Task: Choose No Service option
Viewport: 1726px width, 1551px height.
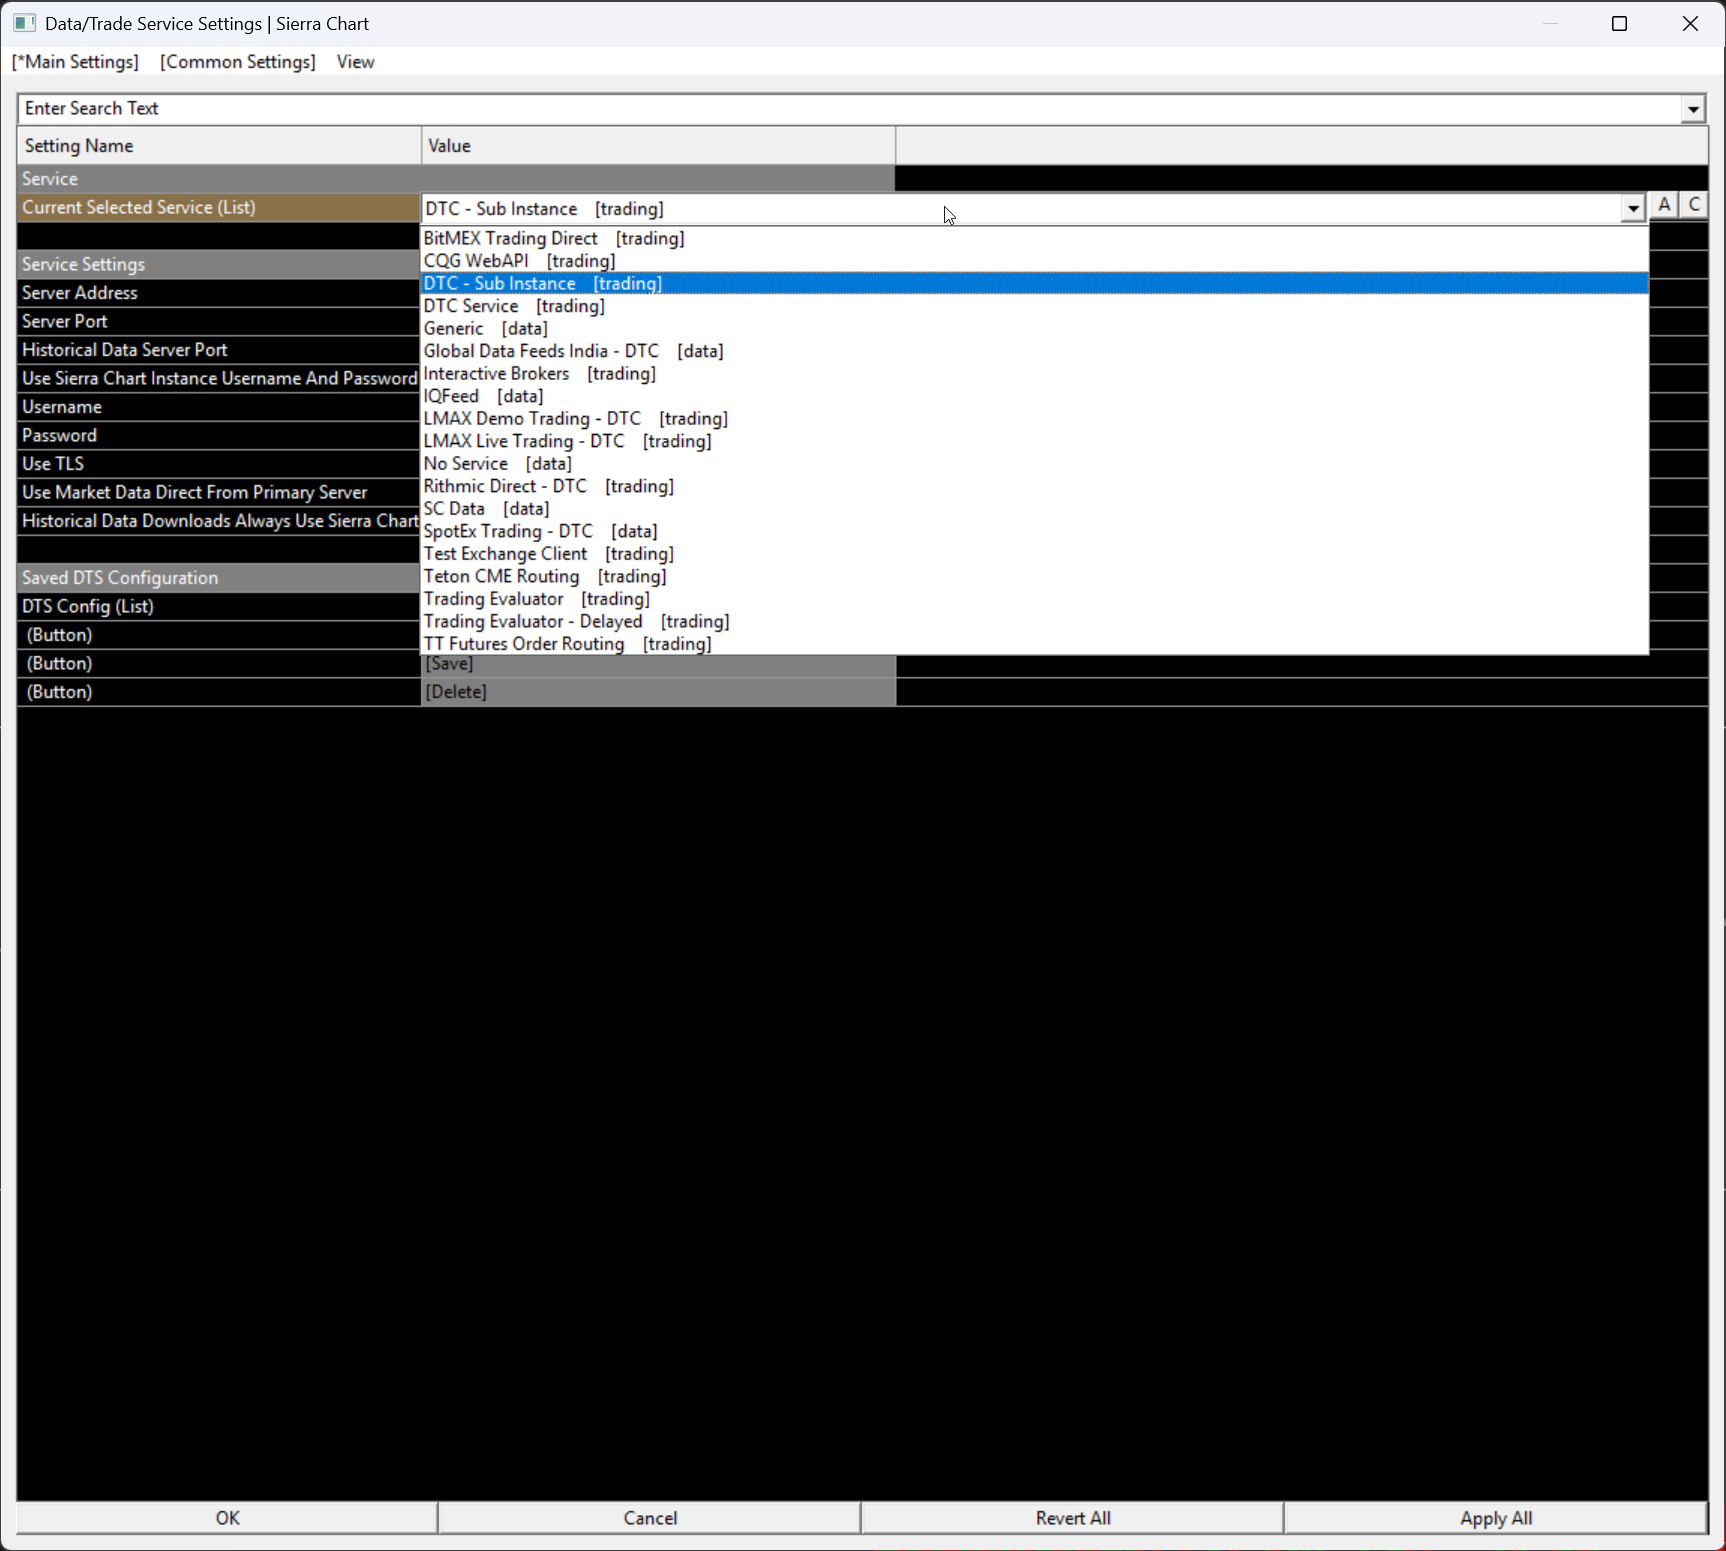Action: (1034, 463)
